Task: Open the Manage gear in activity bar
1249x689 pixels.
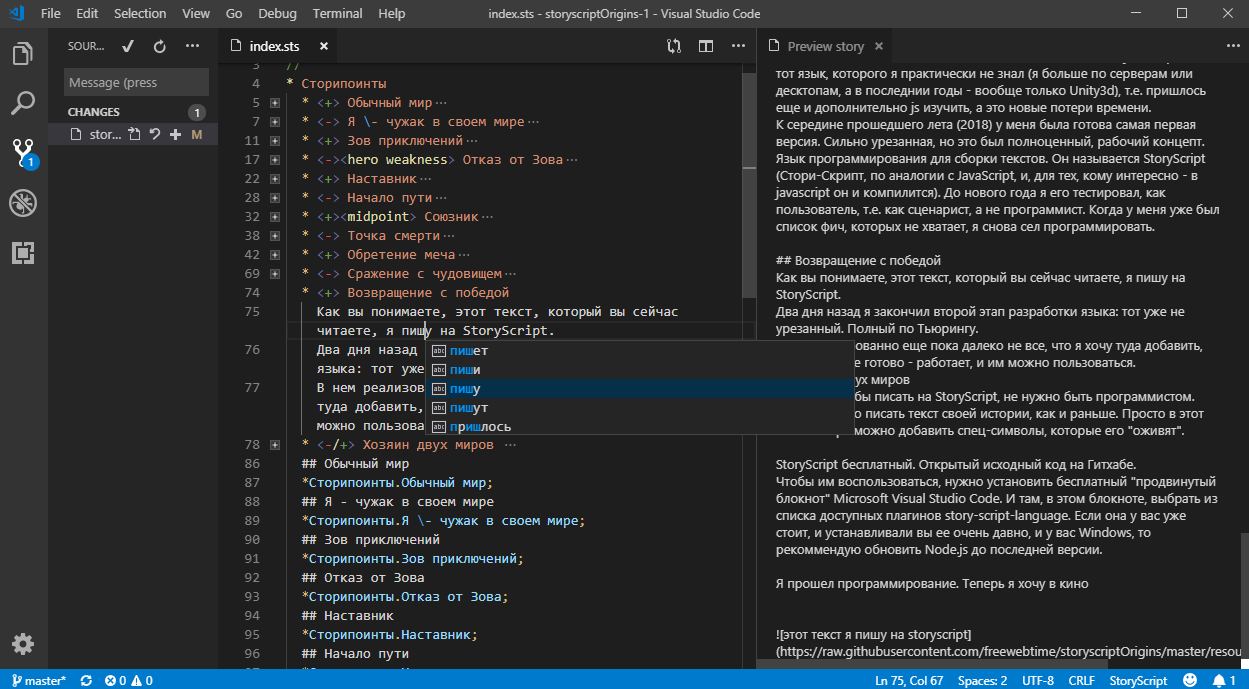Action: 23,643
